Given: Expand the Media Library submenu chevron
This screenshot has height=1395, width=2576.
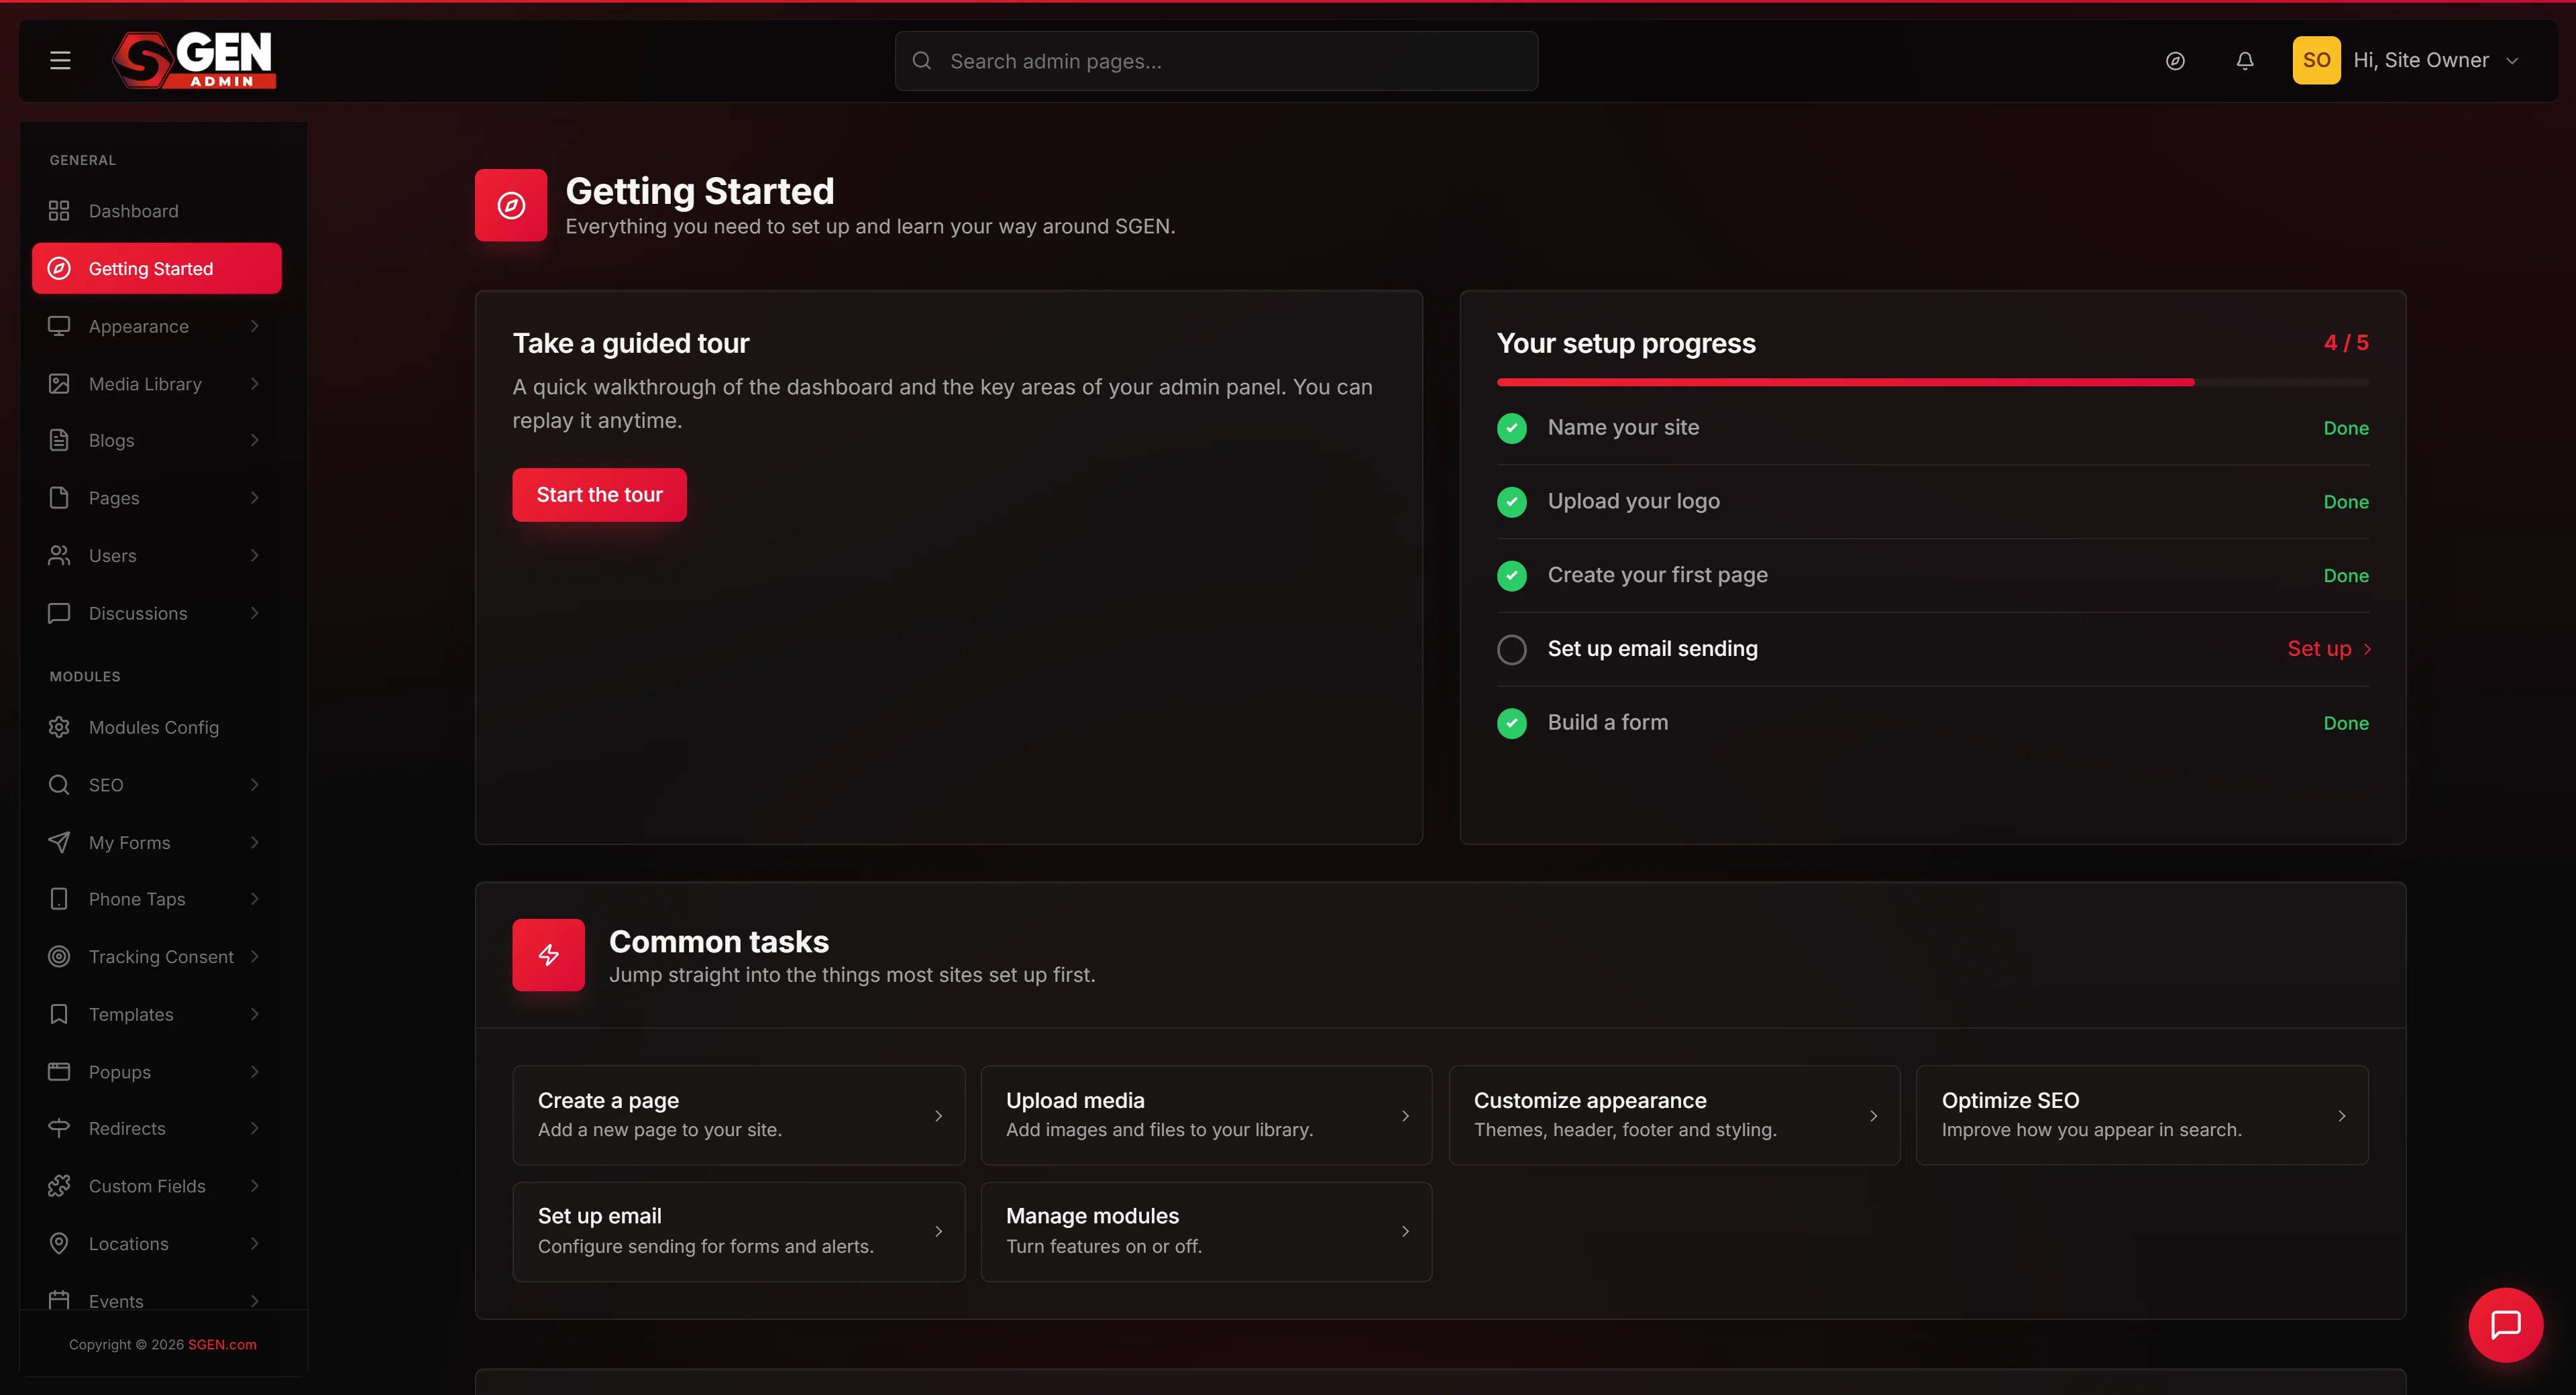Looking at the screenshot, I should (254, 384).
